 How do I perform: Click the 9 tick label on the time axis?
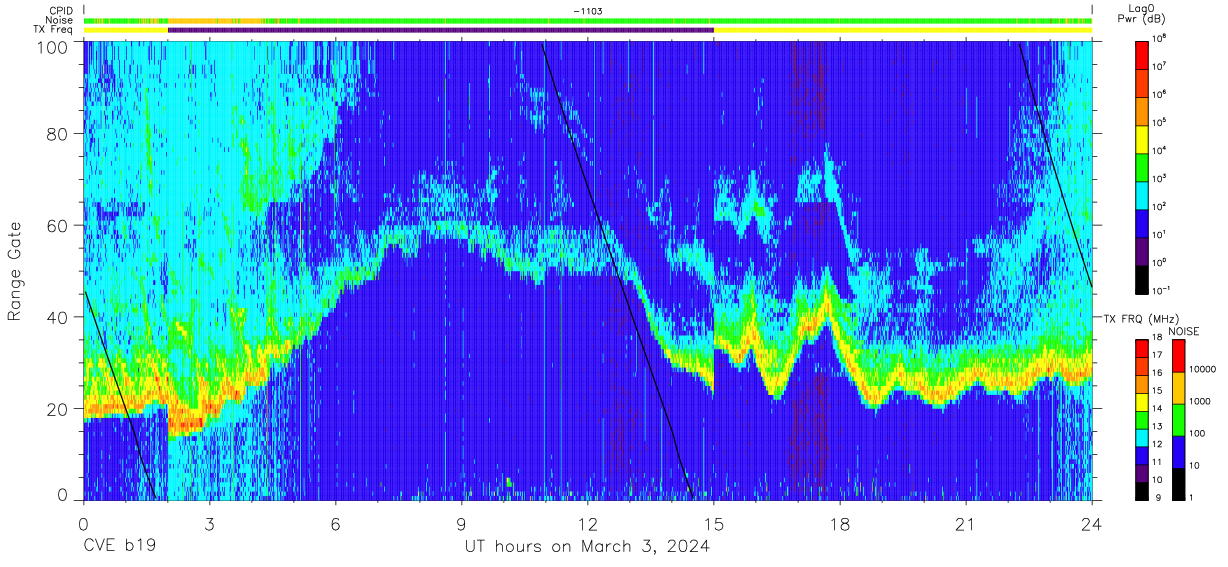461,524
